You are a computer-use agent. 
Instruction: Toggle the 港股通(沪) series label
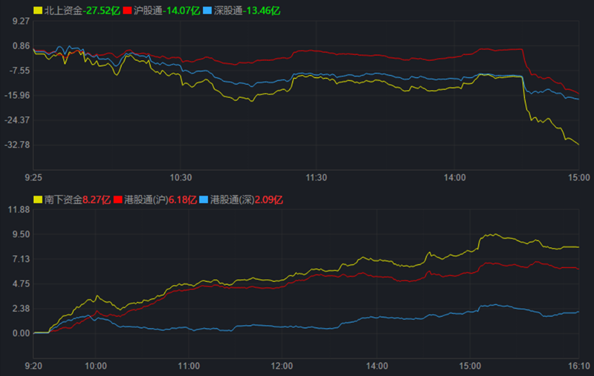coord(146,199)
